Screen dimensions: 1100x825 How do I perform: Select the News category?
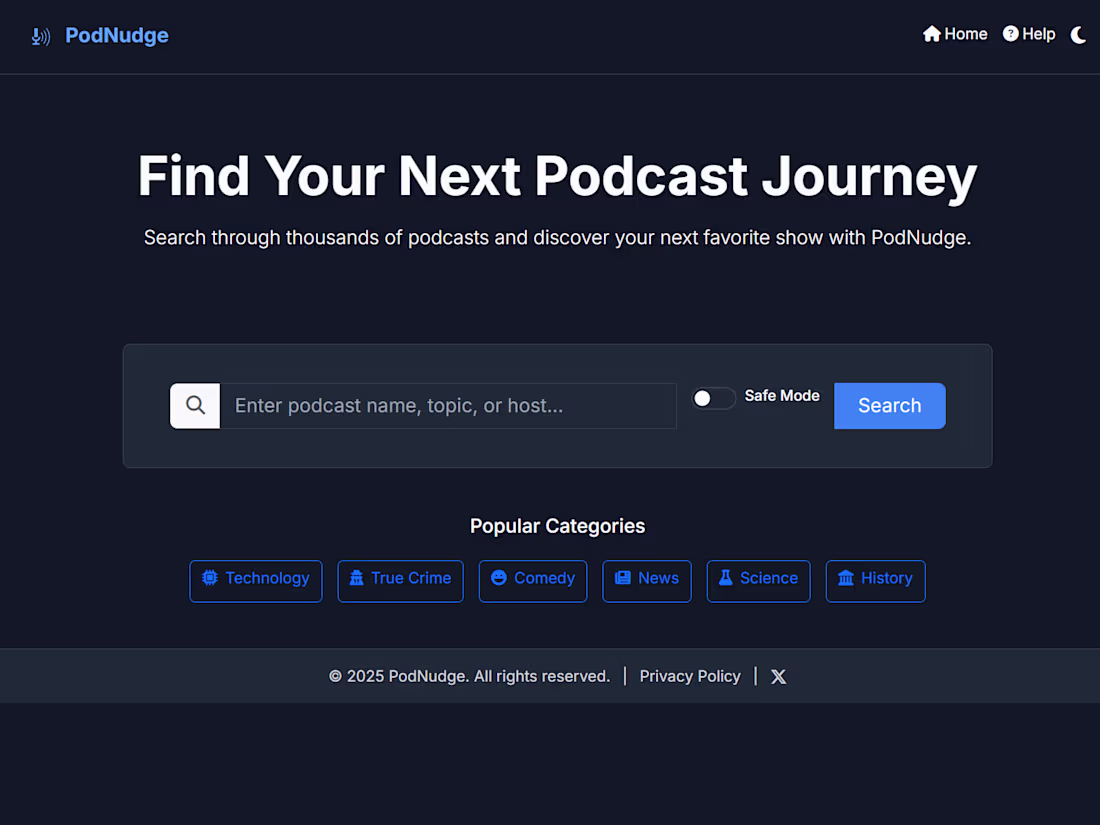click(x=646, y=578)
